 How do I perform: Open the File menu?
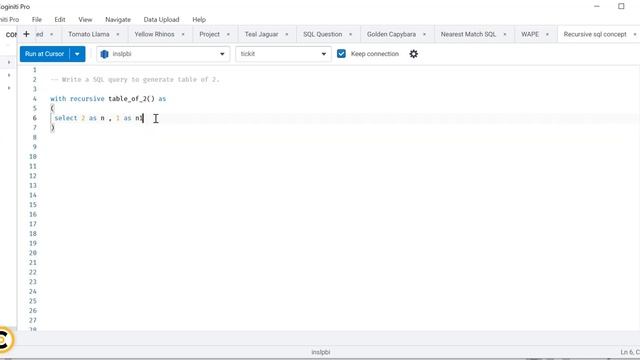click(37, 20)
